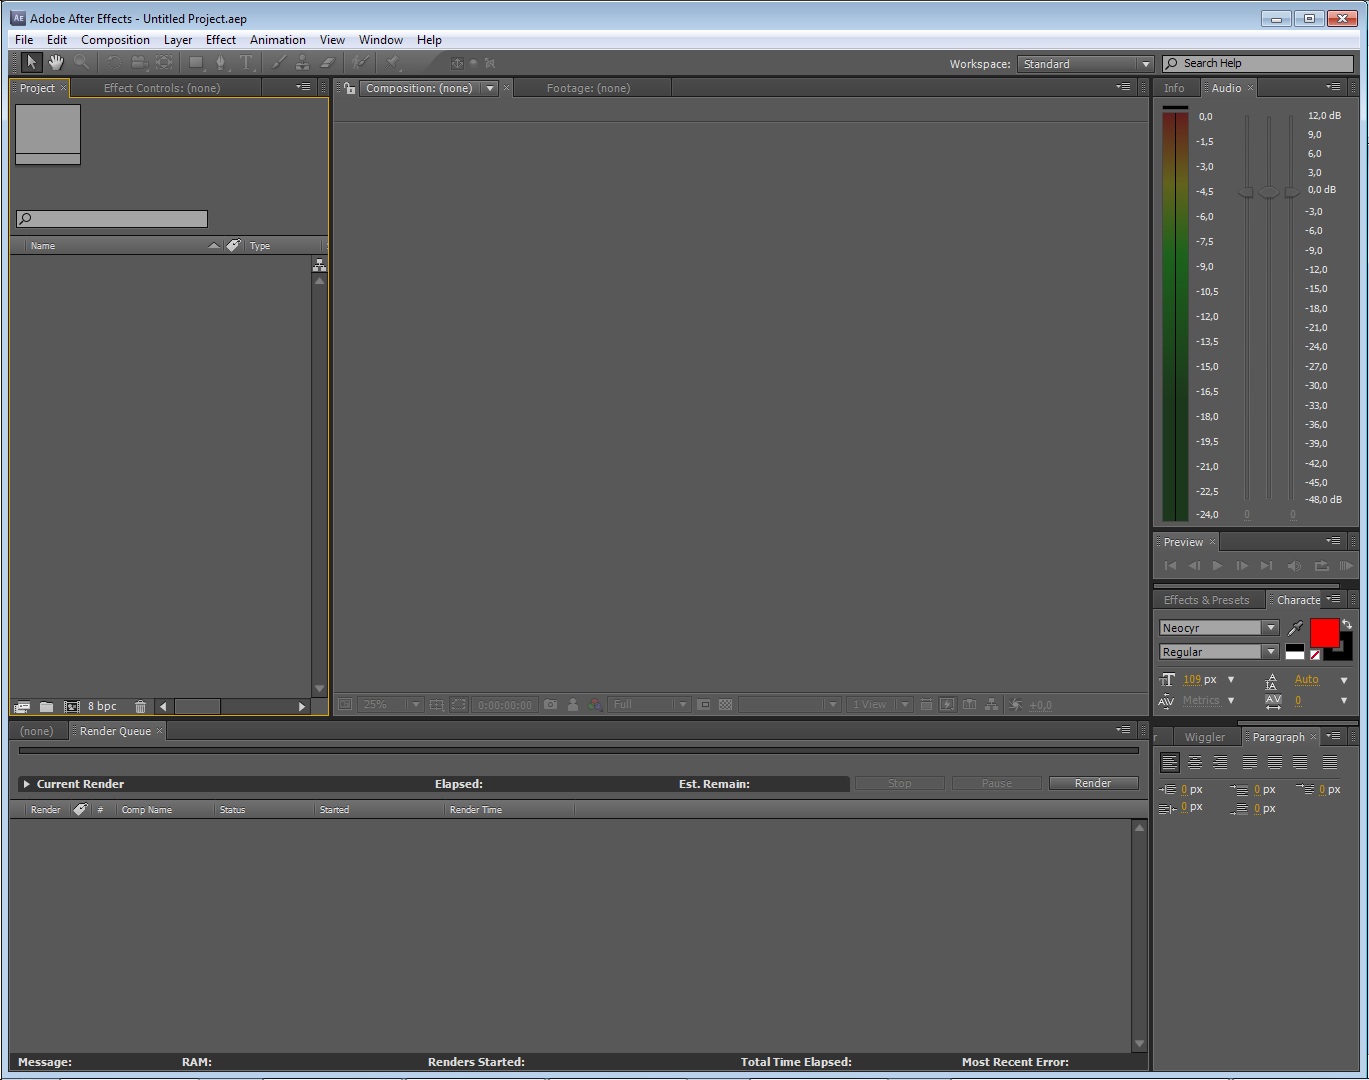Enable left align text in Paragraph panel

coord(1169,762)
